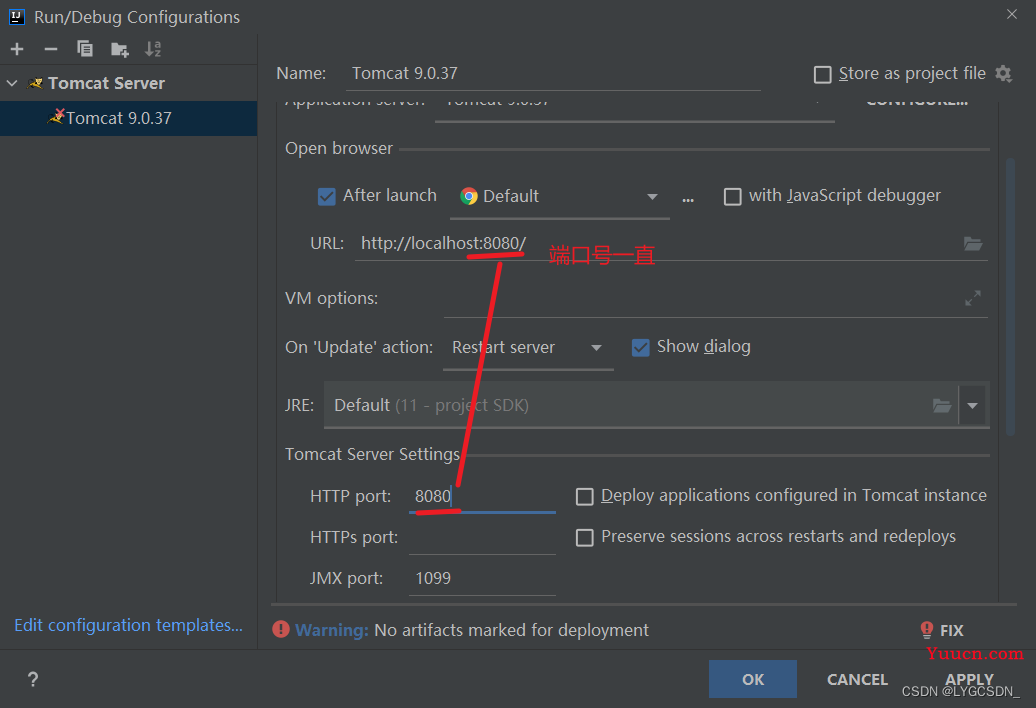The height and width of the screenshot is (708, 1036).
Task: Add new configuration with plus icon
Action: [x=17, y=49]
